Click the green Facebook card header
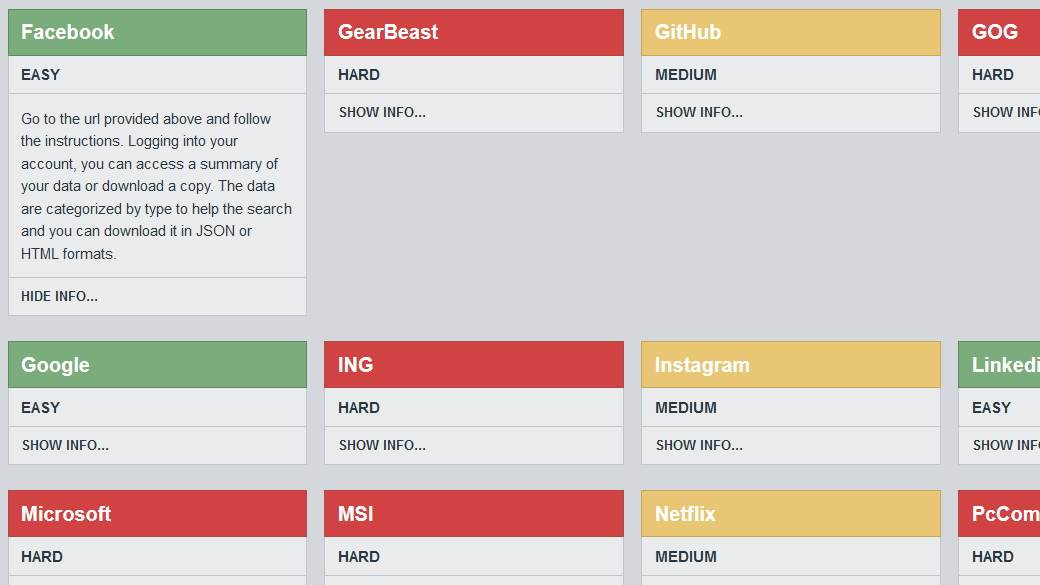 [157, 32]
